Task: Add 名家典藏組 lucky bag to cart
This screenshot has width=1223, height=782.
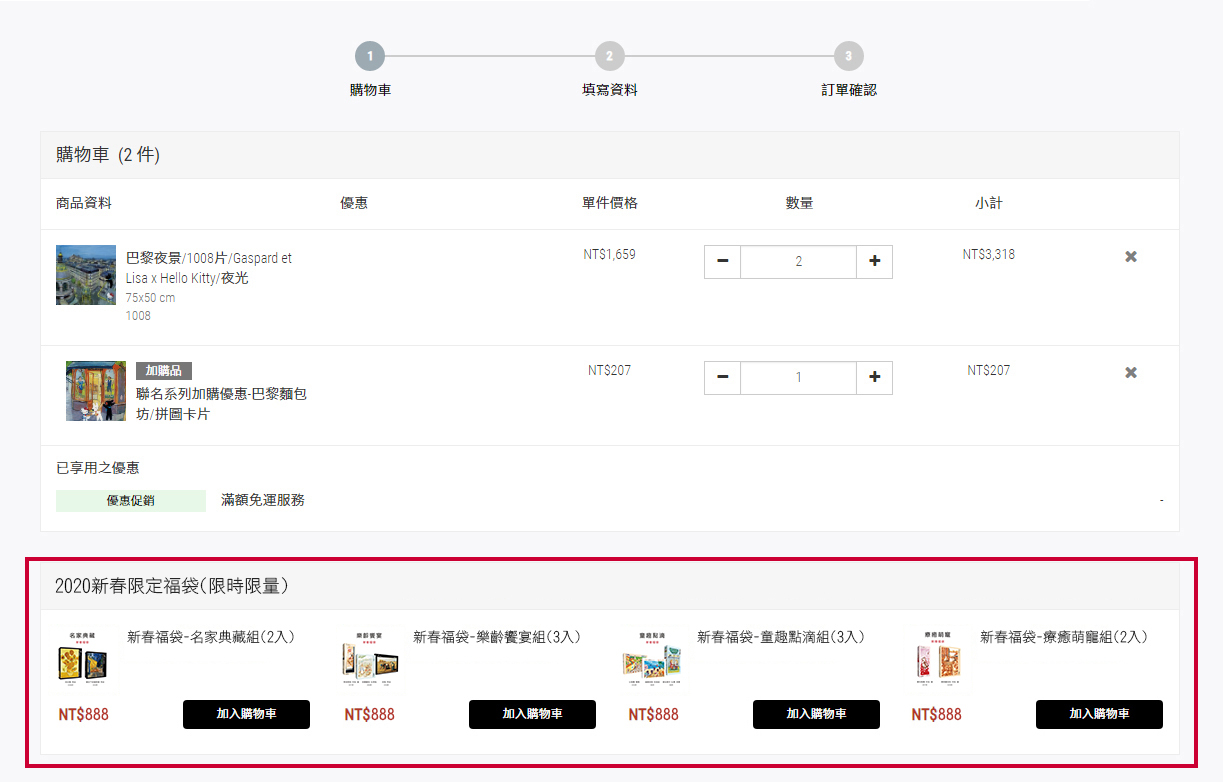Action: (246, 714)
